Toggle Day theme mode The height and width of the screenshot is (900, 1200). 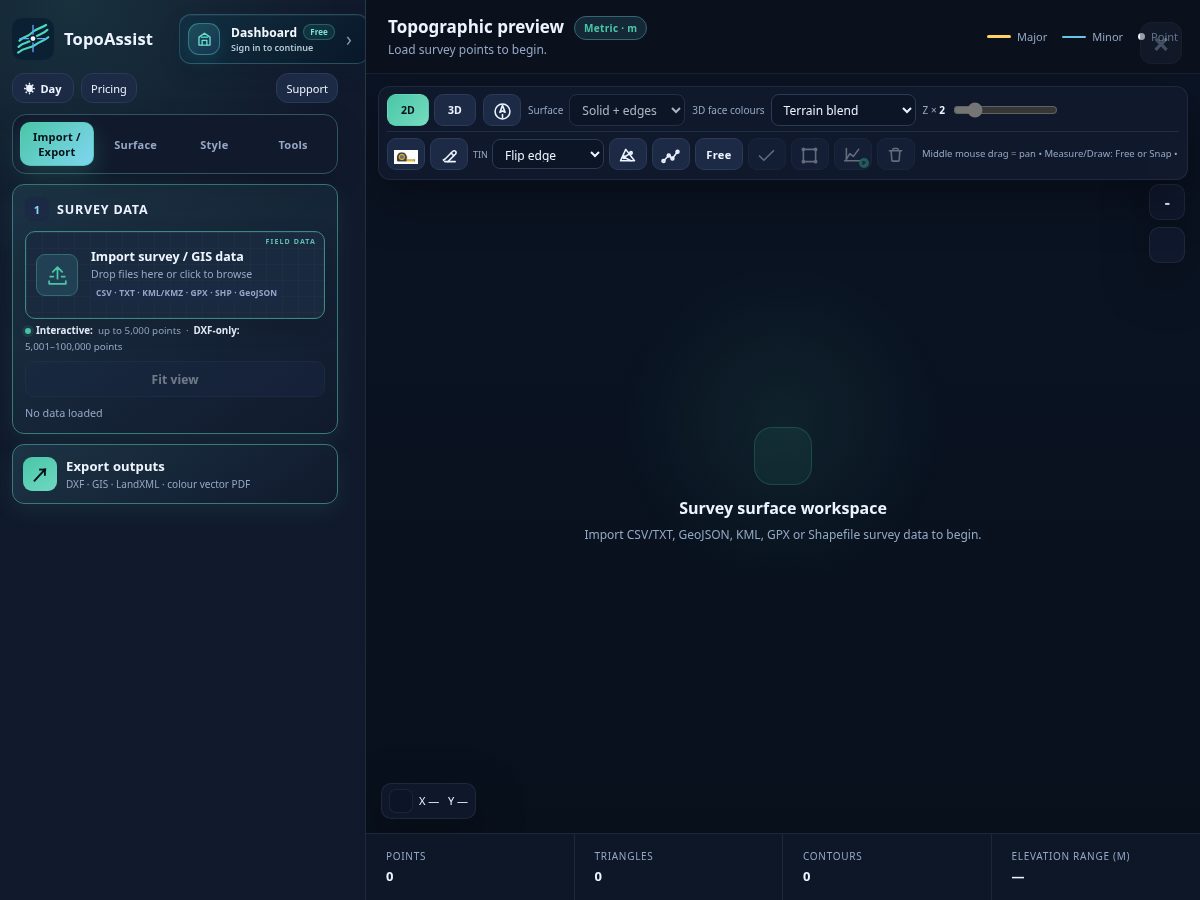coord(43,89)
